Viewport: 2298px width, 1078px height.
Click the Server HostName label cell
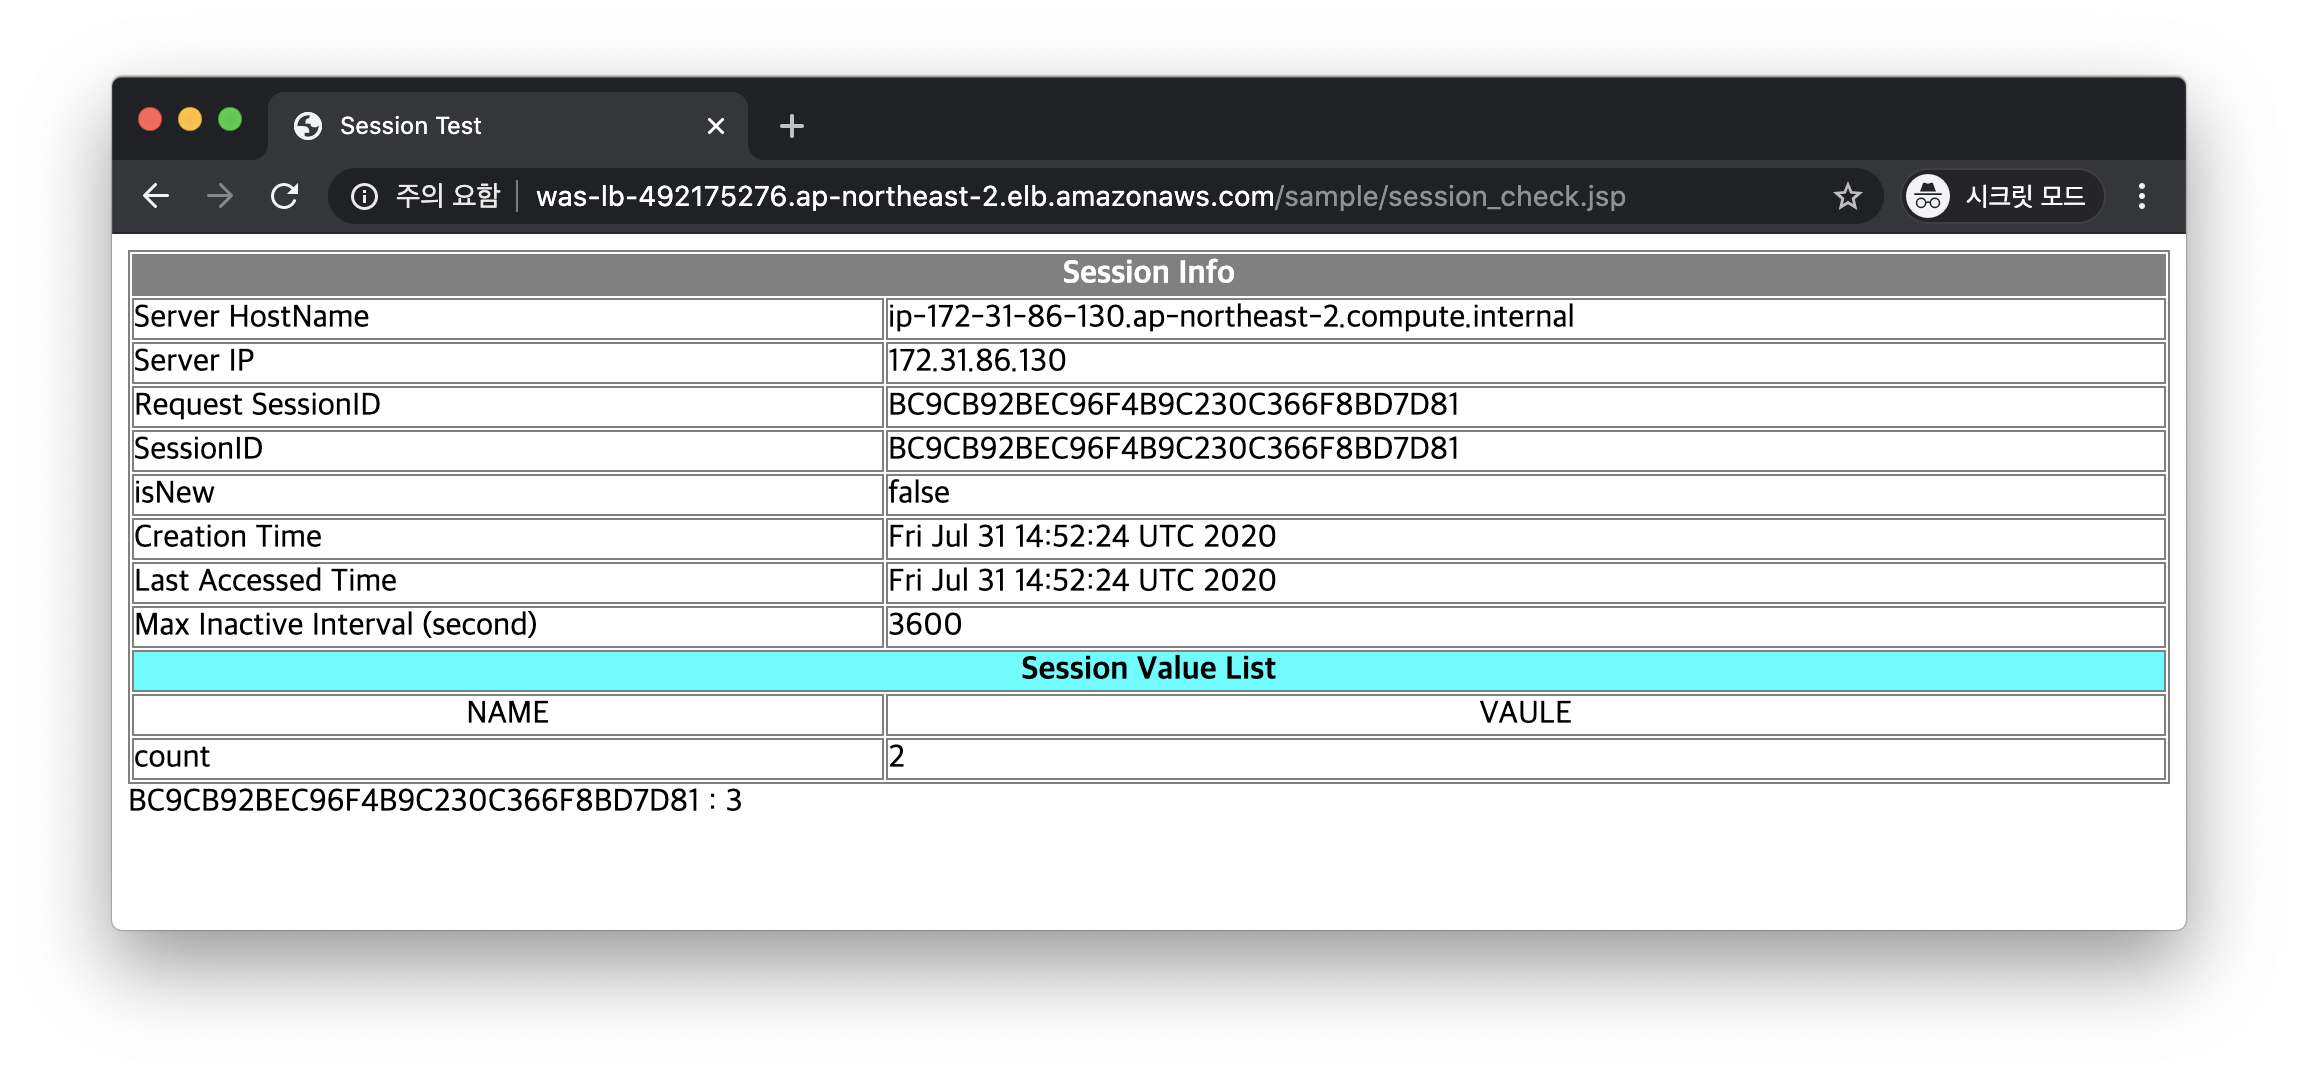click(x=507, y=317)
